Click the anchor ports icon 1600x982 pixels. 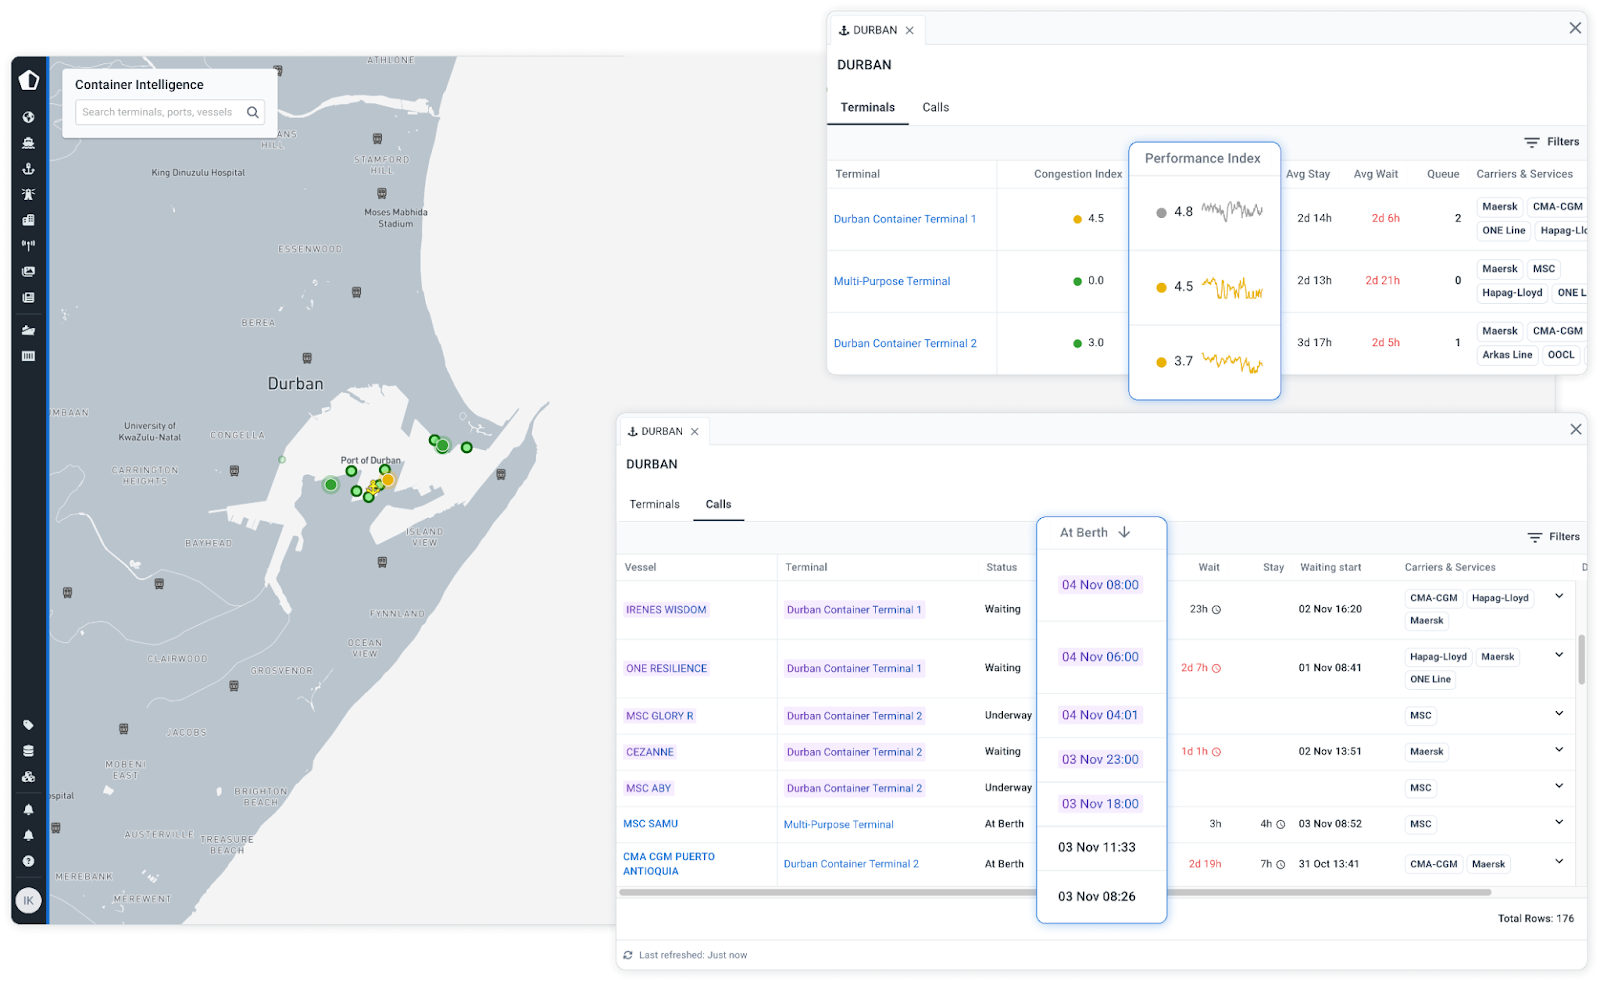click(28, 169)
